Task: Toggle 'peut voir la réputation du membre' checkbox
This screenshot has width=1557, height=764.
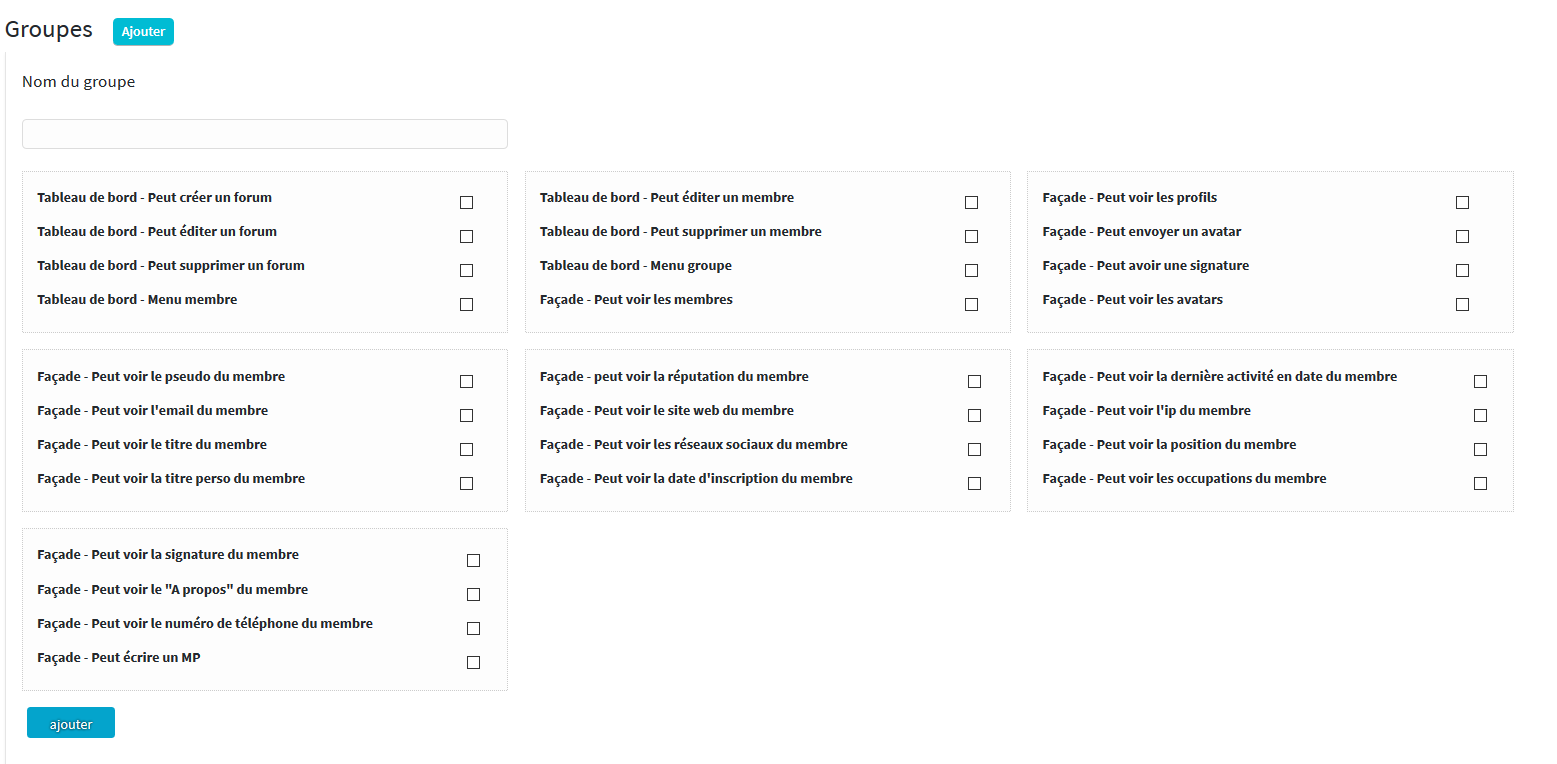Action: click(x=974, y=382)
